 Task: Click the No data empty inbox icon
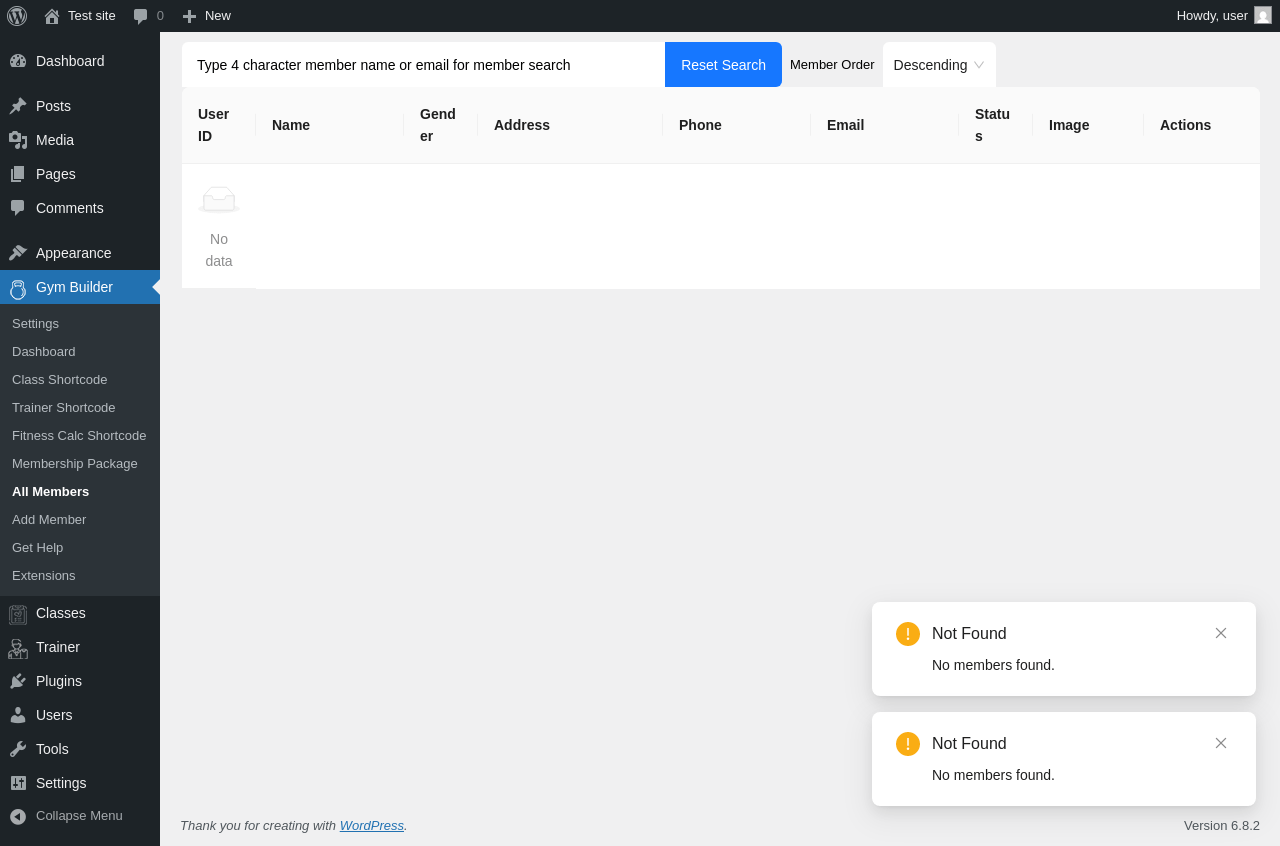click(219, 199)
